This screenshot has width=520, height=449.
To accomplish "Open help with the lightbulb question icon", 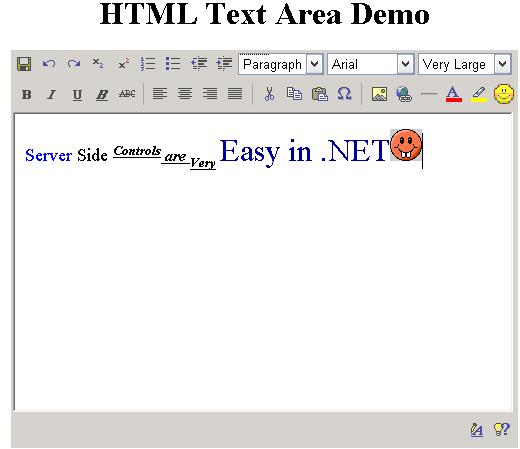I will click(x=502, y=429).
